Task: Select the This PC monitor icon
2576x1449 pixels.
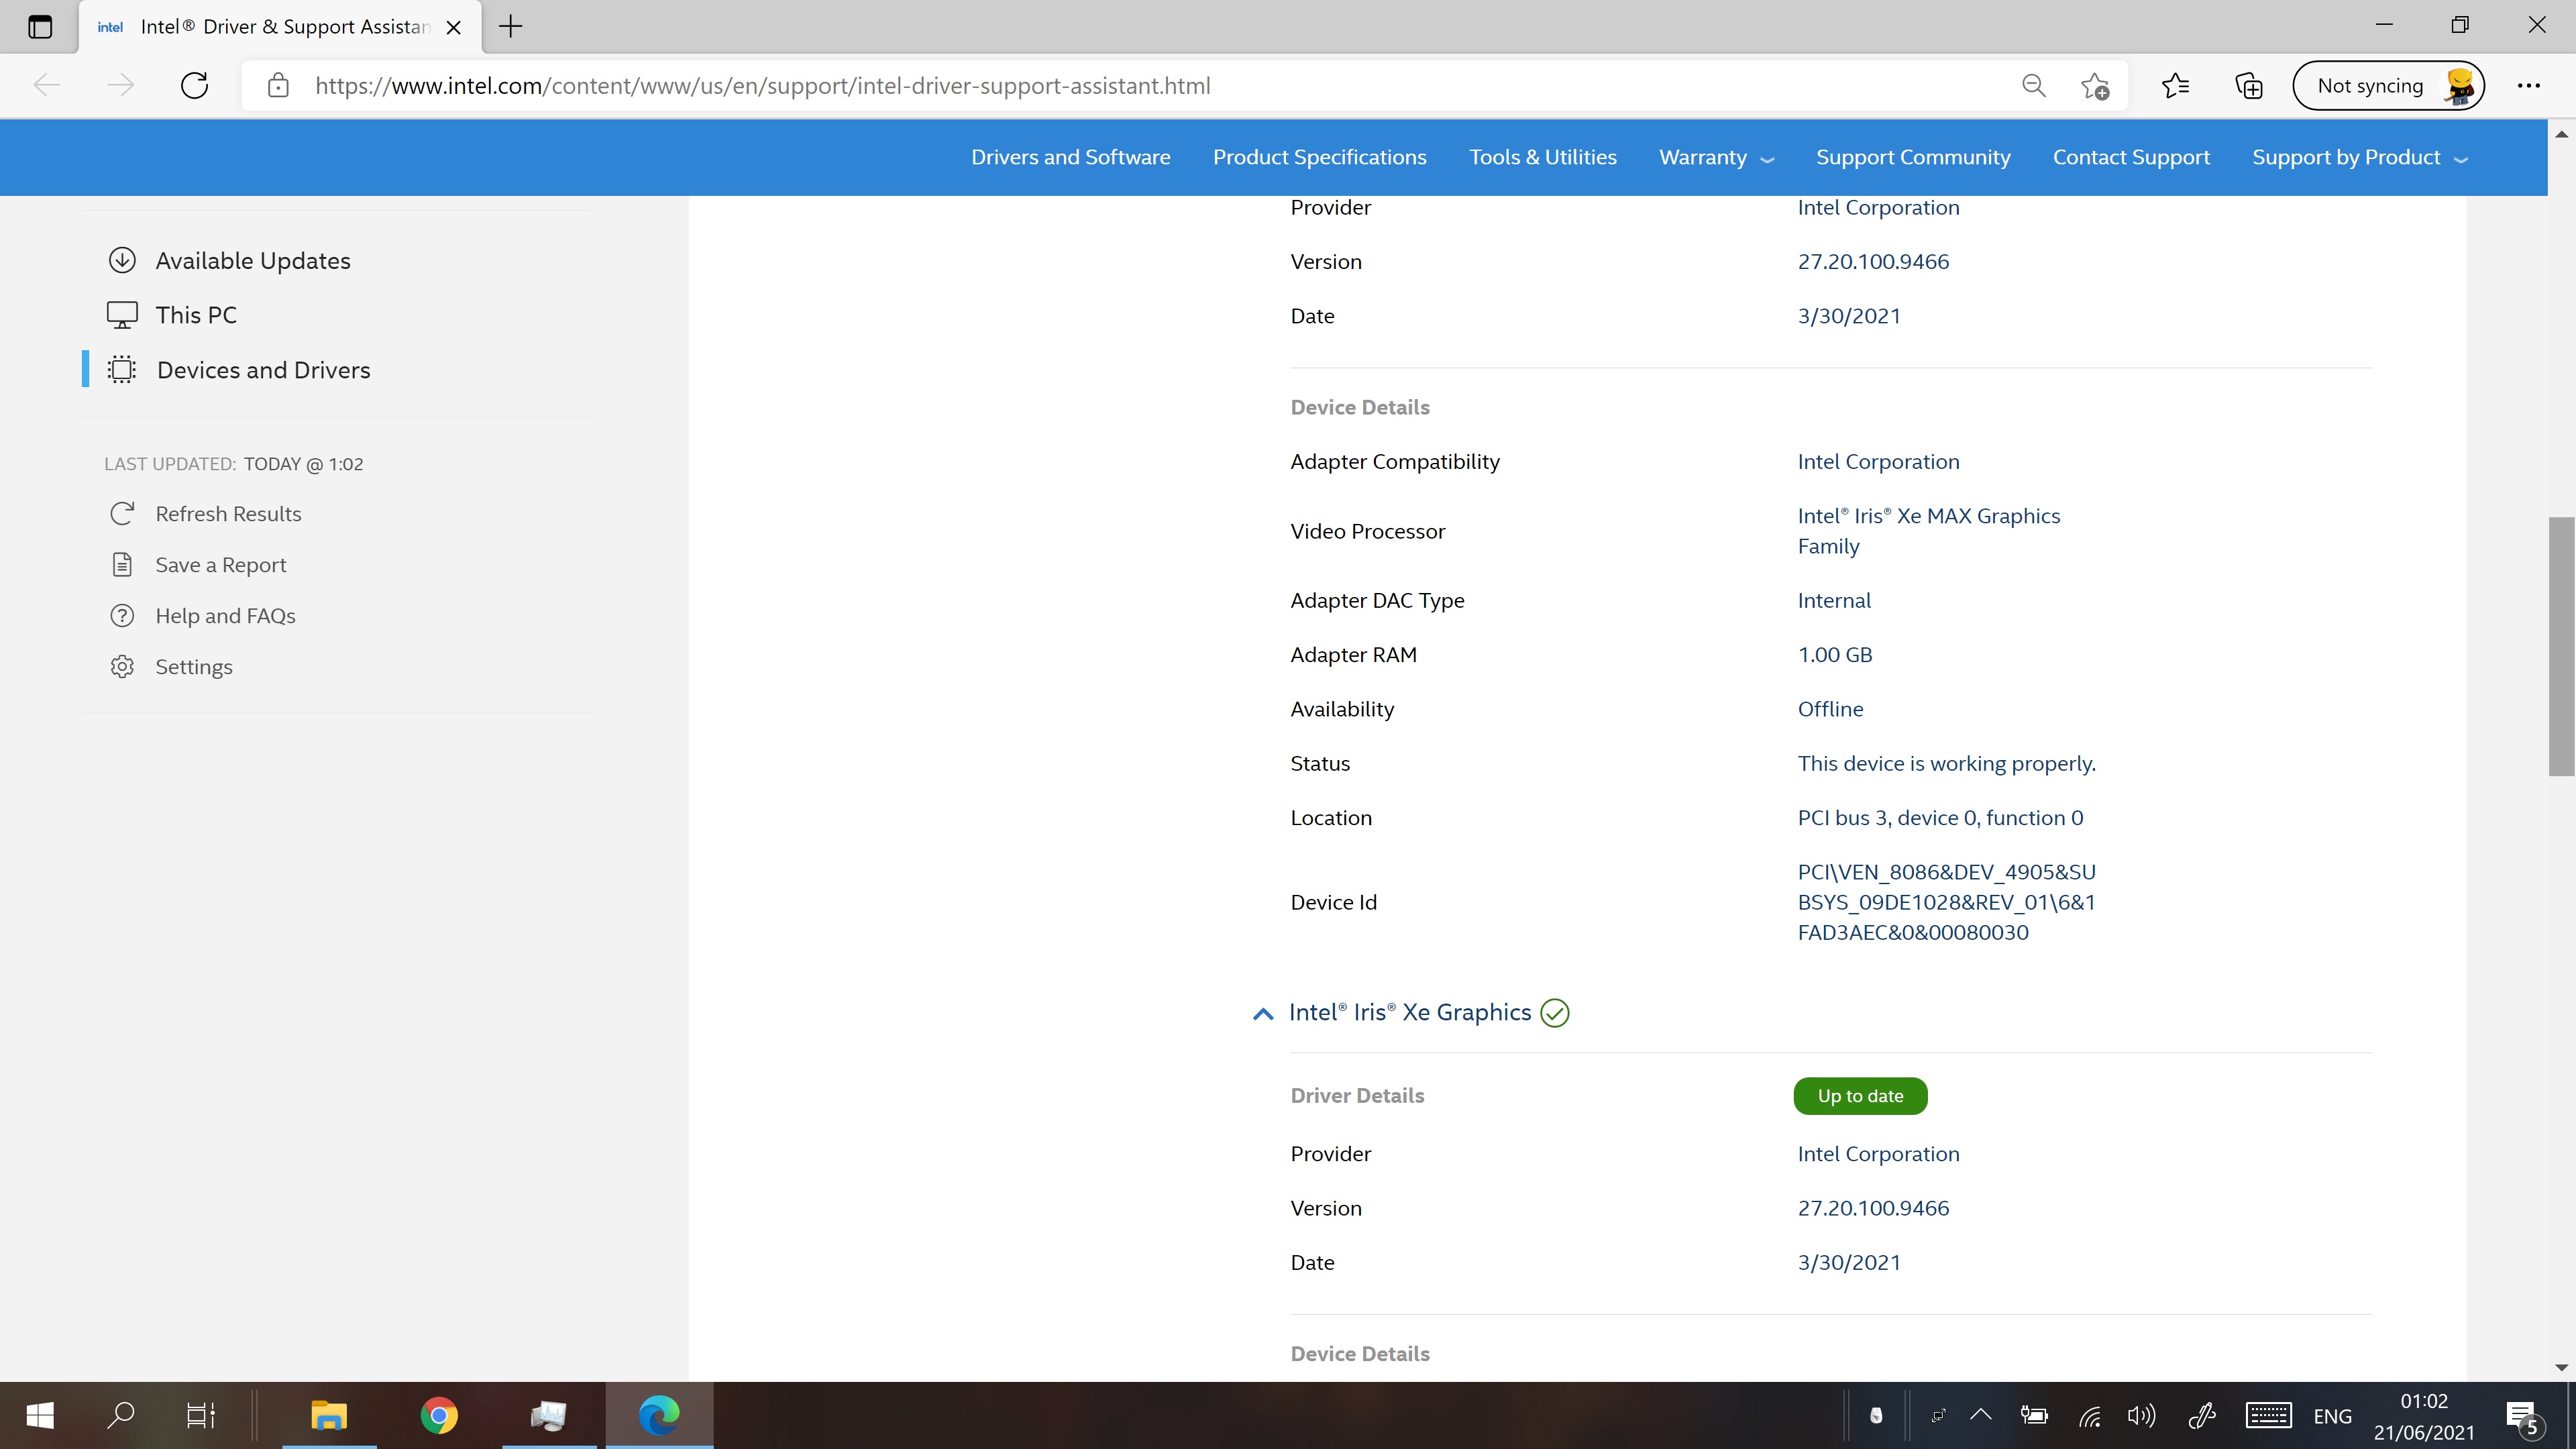Action: point(122,315)
